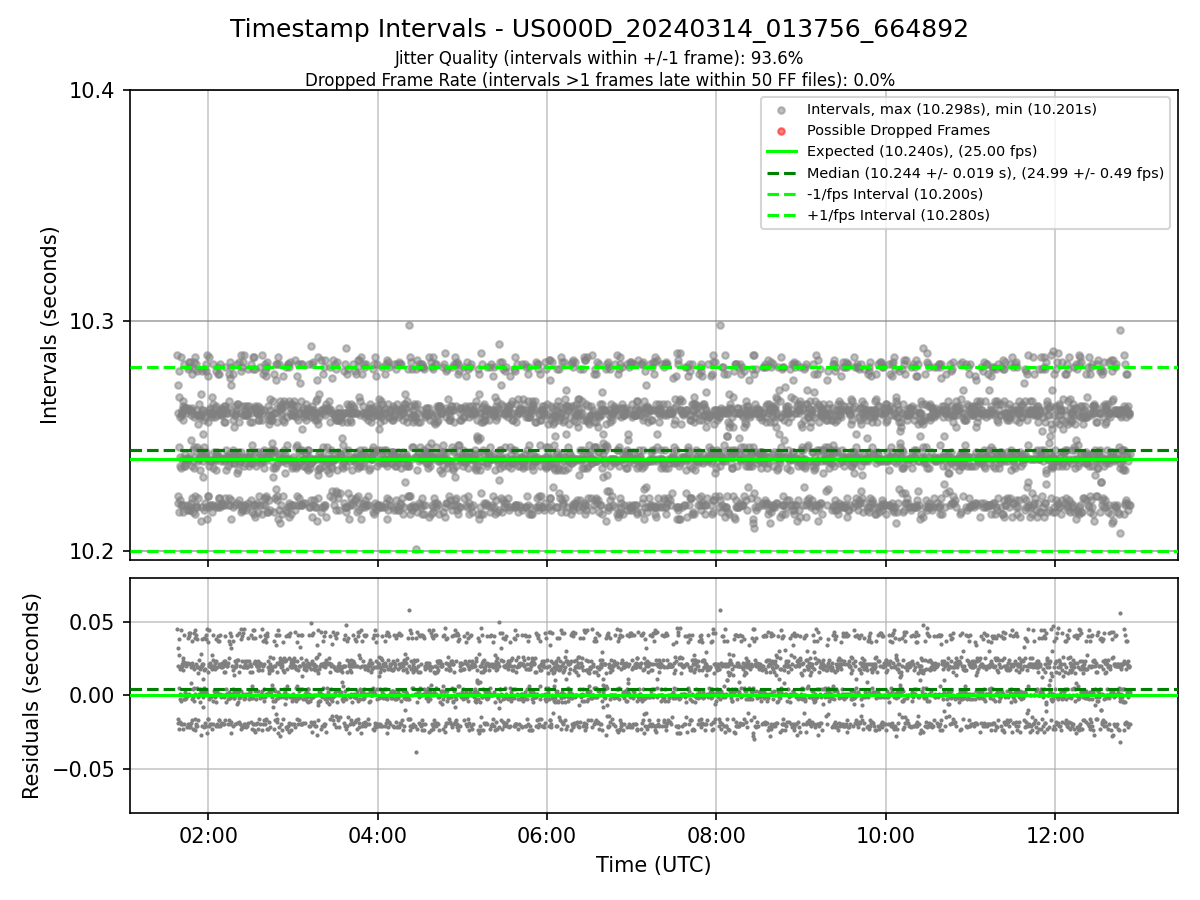
Task: Click the 08:00 time tick label
Action: point(716,835)
